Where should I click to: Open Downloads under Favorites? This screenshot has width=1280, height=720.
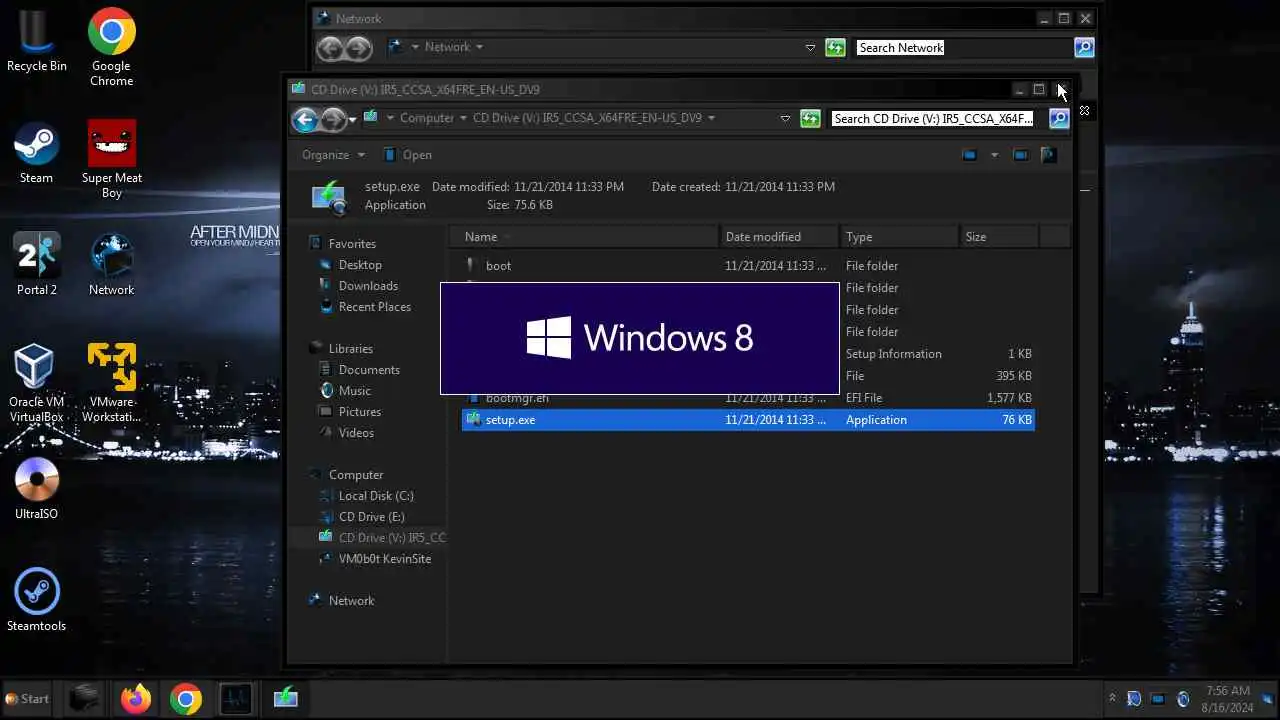[x=359, y=286]
